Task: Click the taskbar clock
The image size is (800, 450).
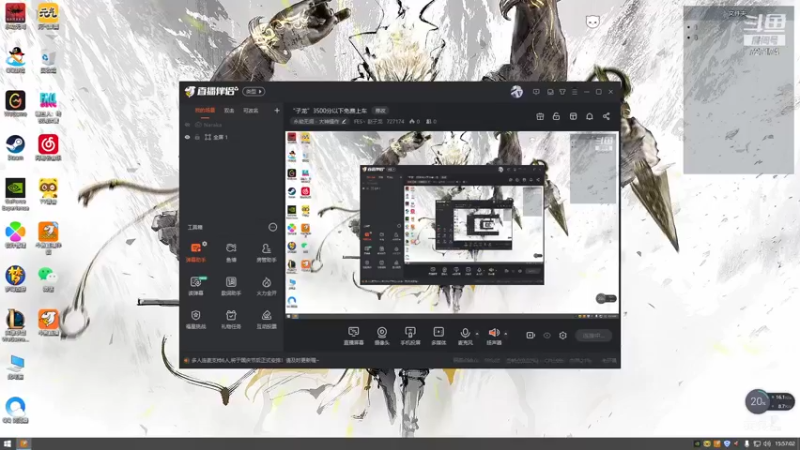Action: pyautogui.click(x=785, y=444)
